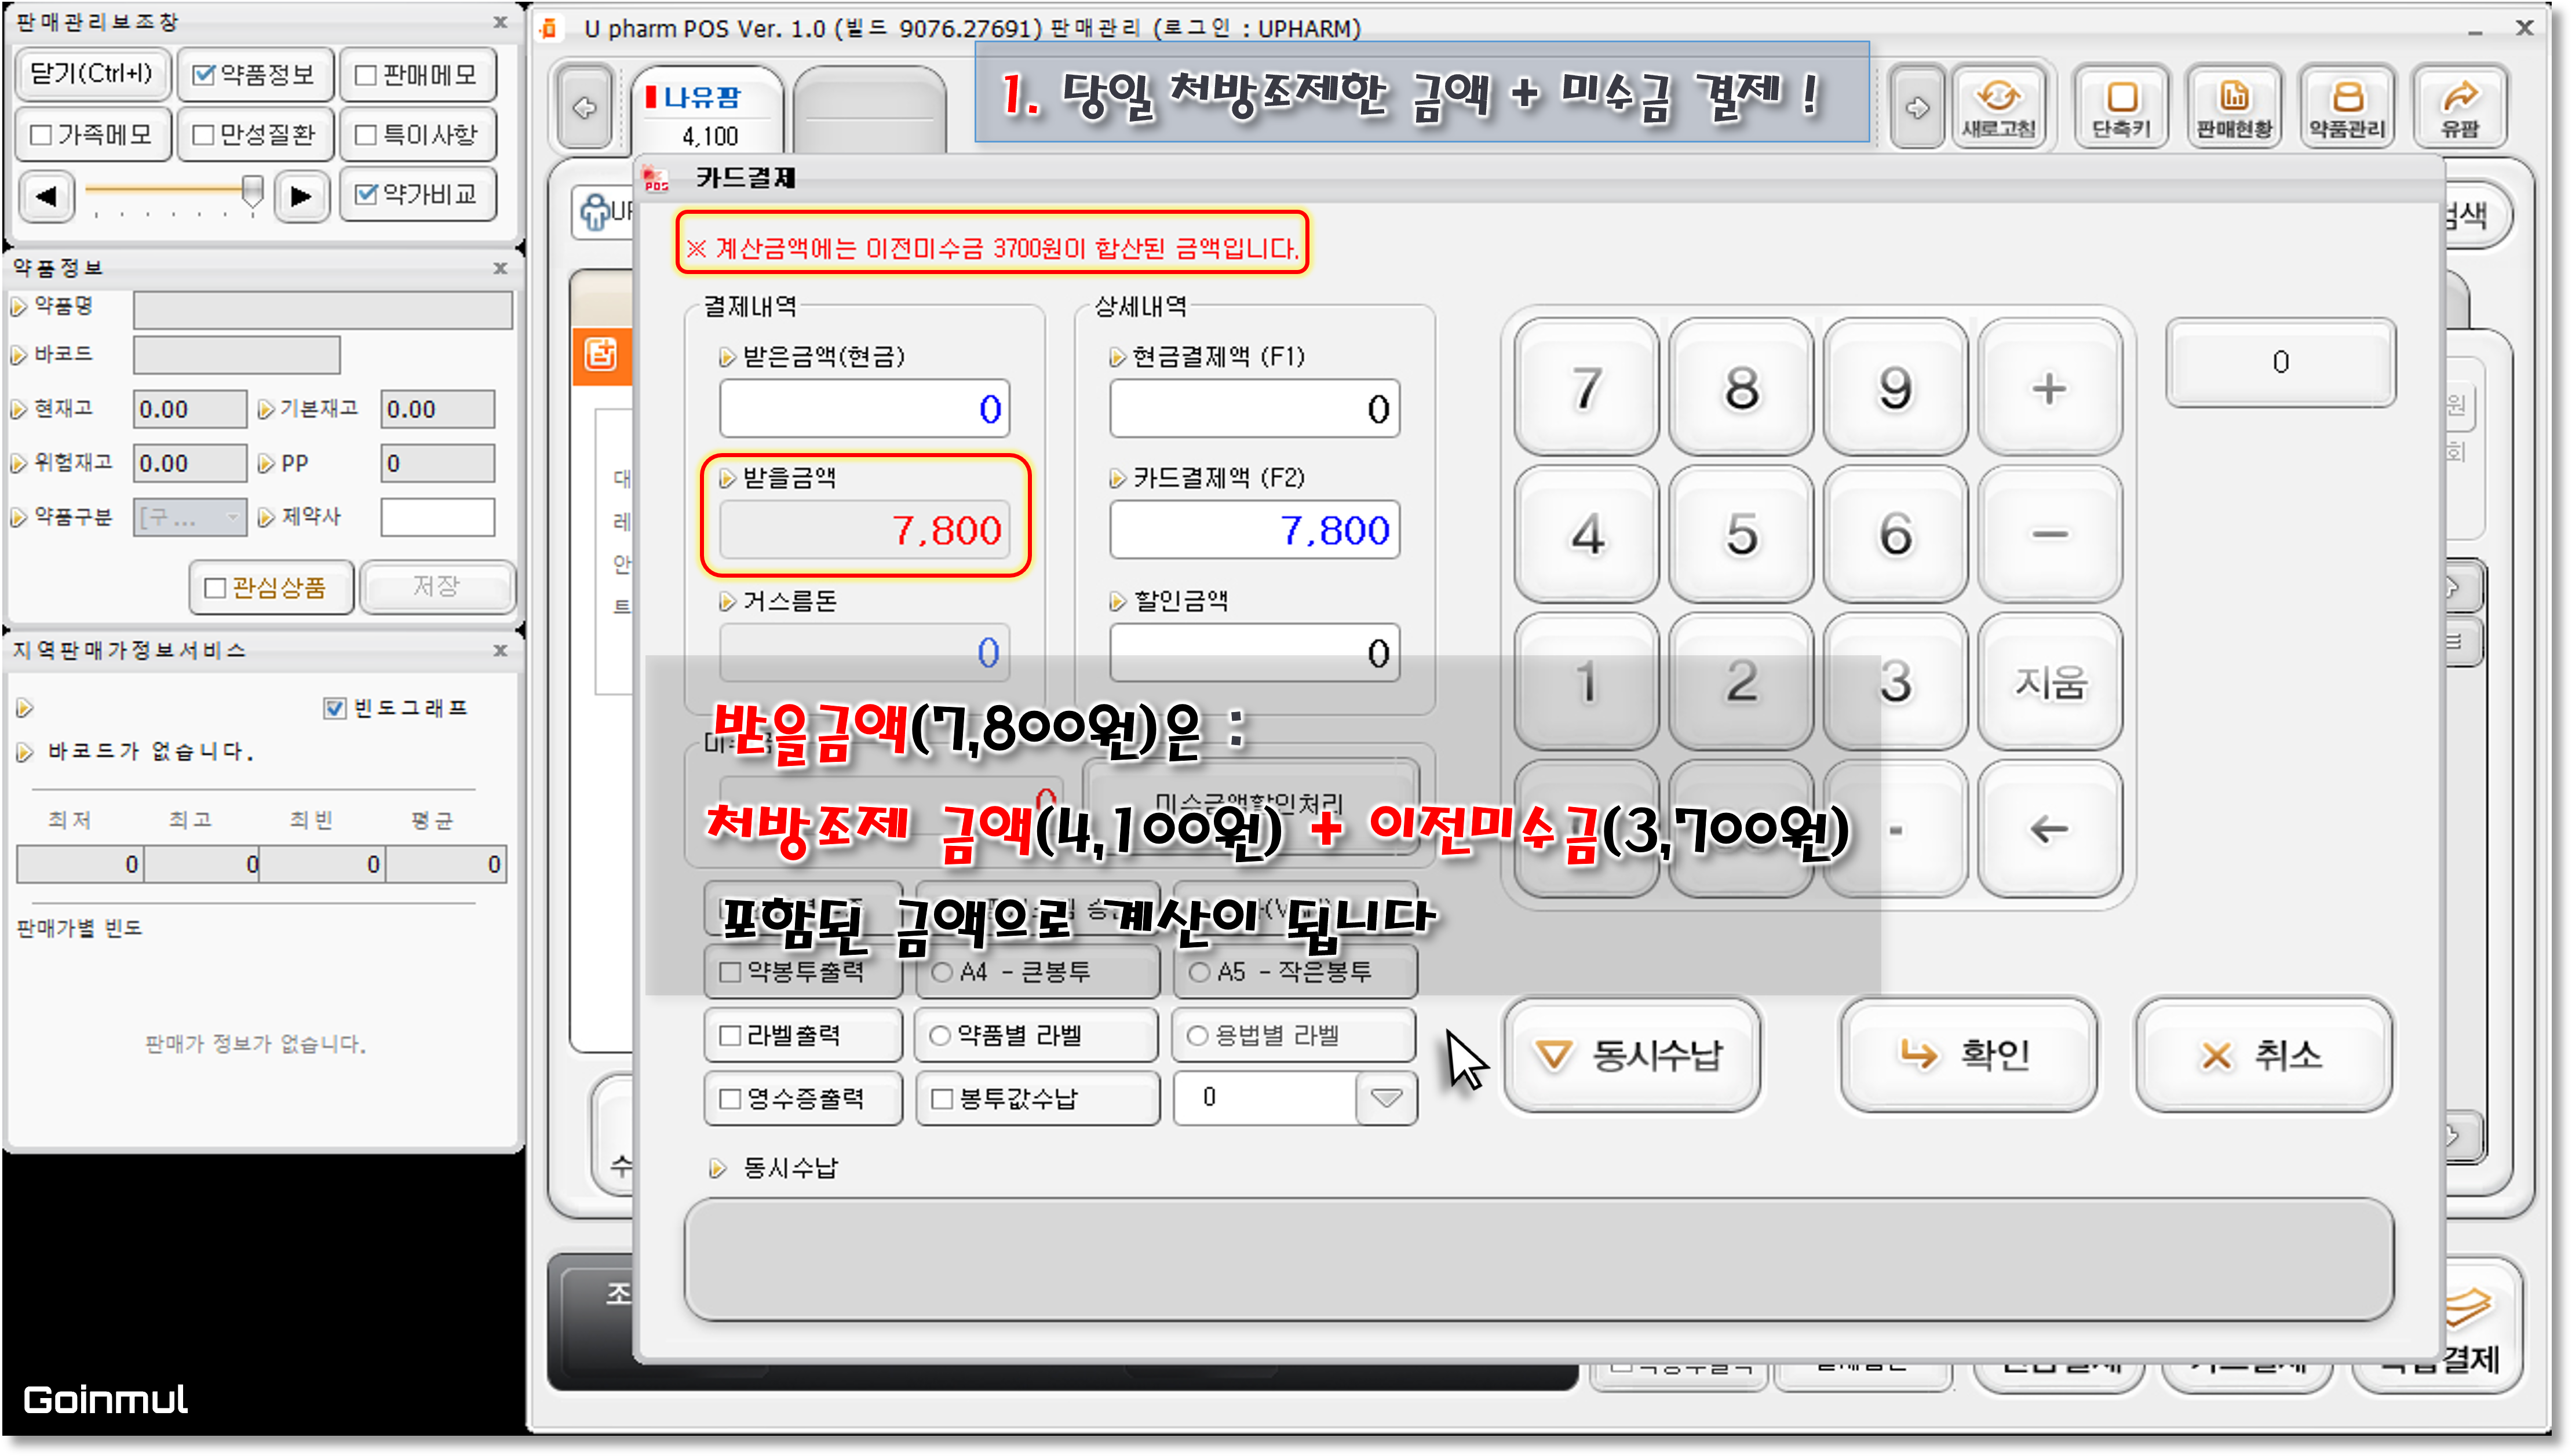Click the slider handle in helper panel

coord(253,189)
